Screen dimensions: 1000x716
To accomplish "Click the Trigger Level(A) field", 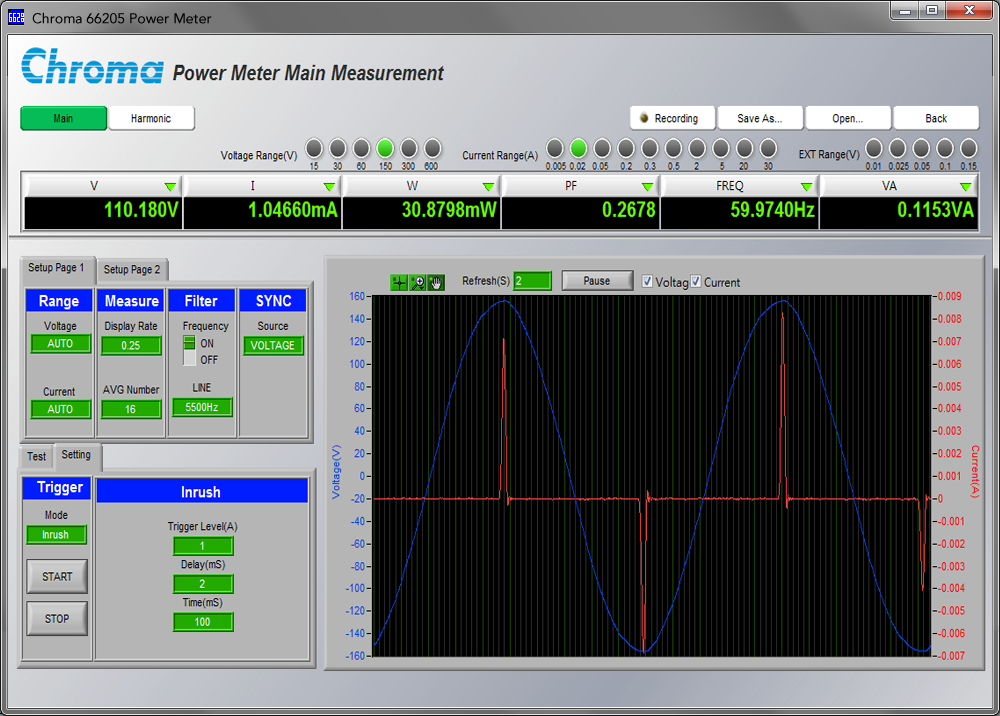I will pyautogui.click(x=203, y=546).
